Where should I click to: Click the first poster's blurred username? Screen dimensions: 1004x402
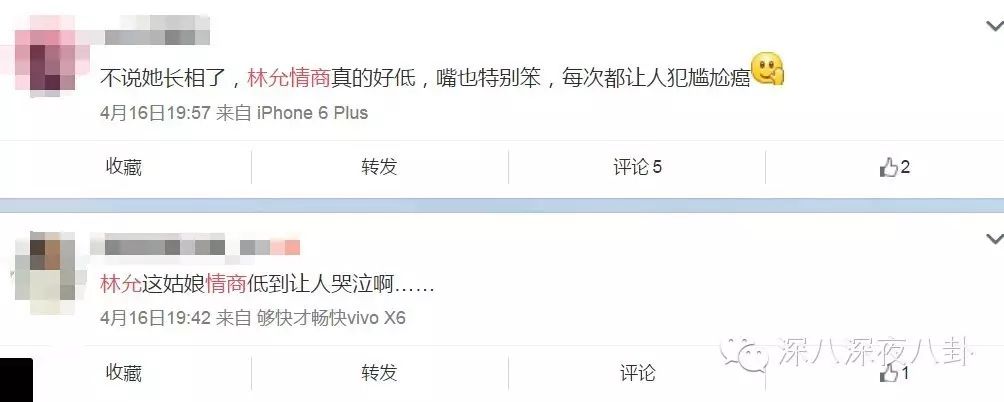click(156, 29)
